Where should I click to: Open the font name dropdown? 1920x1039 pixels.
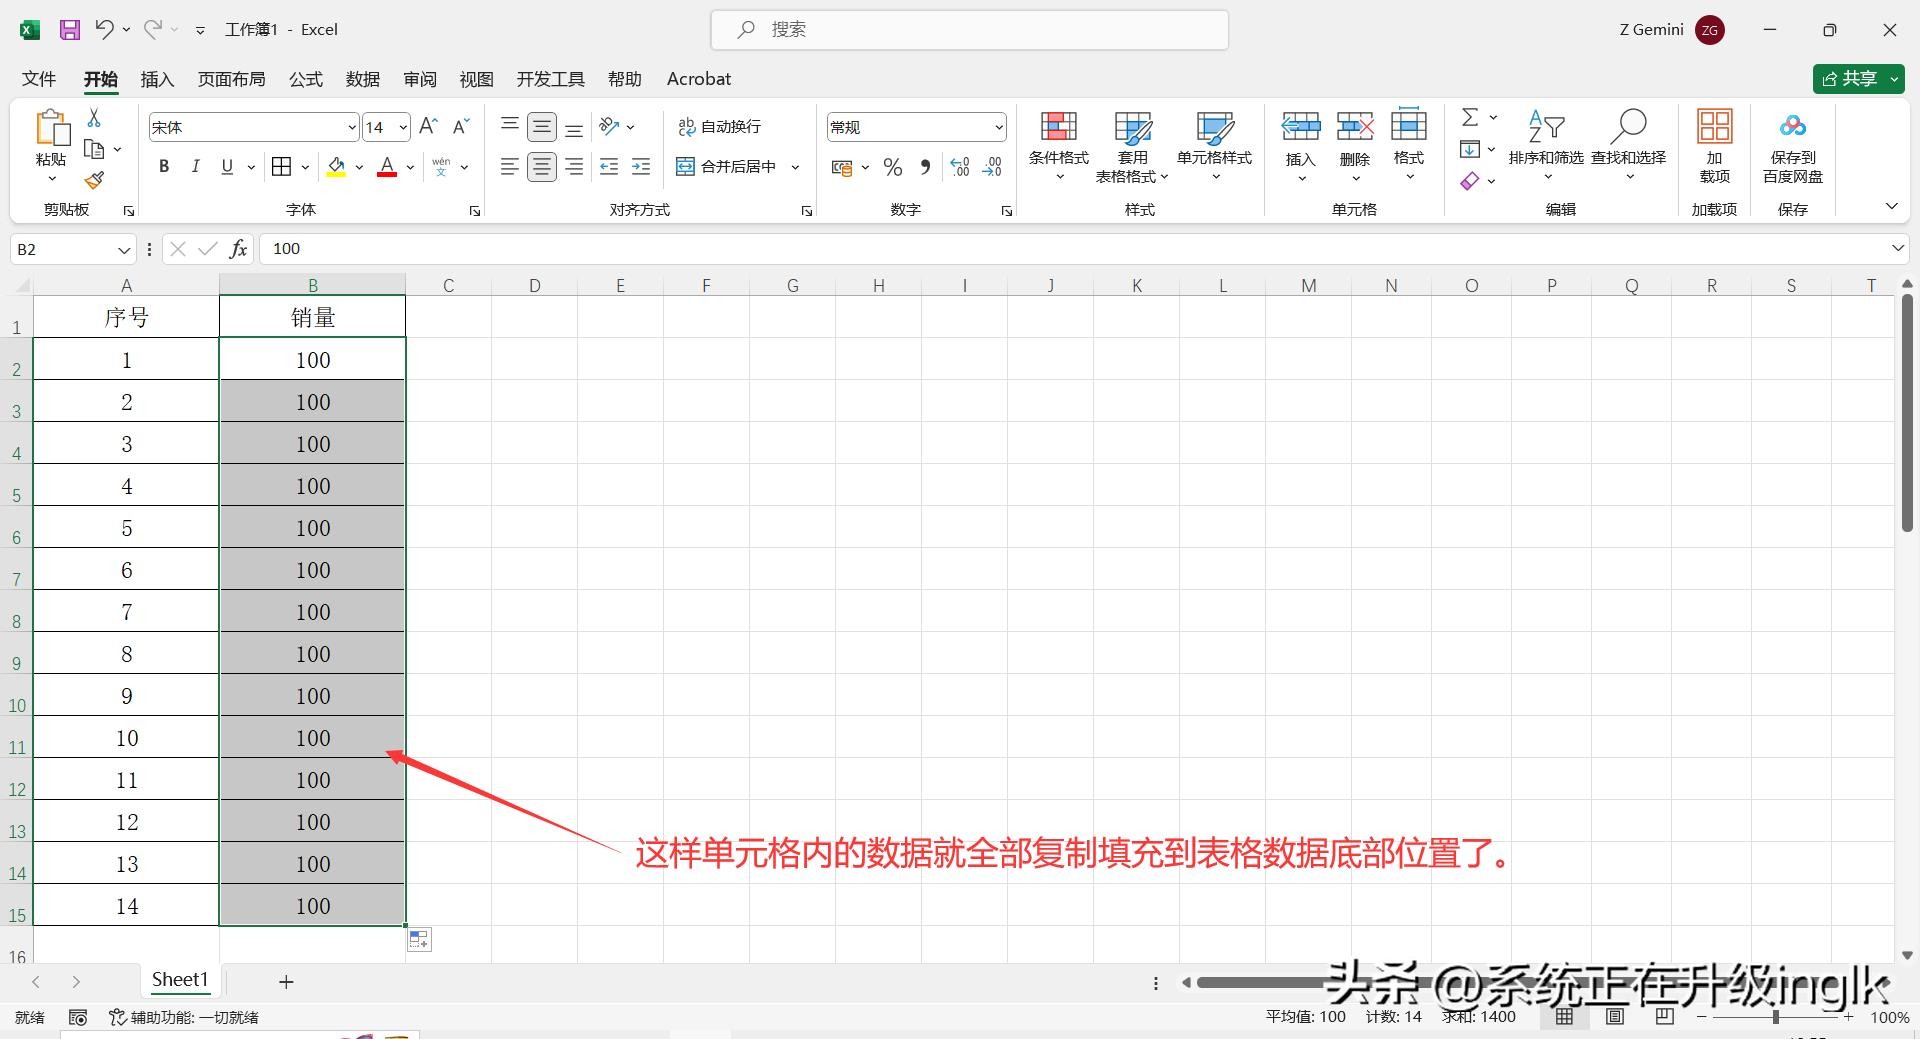click(352, 127)
